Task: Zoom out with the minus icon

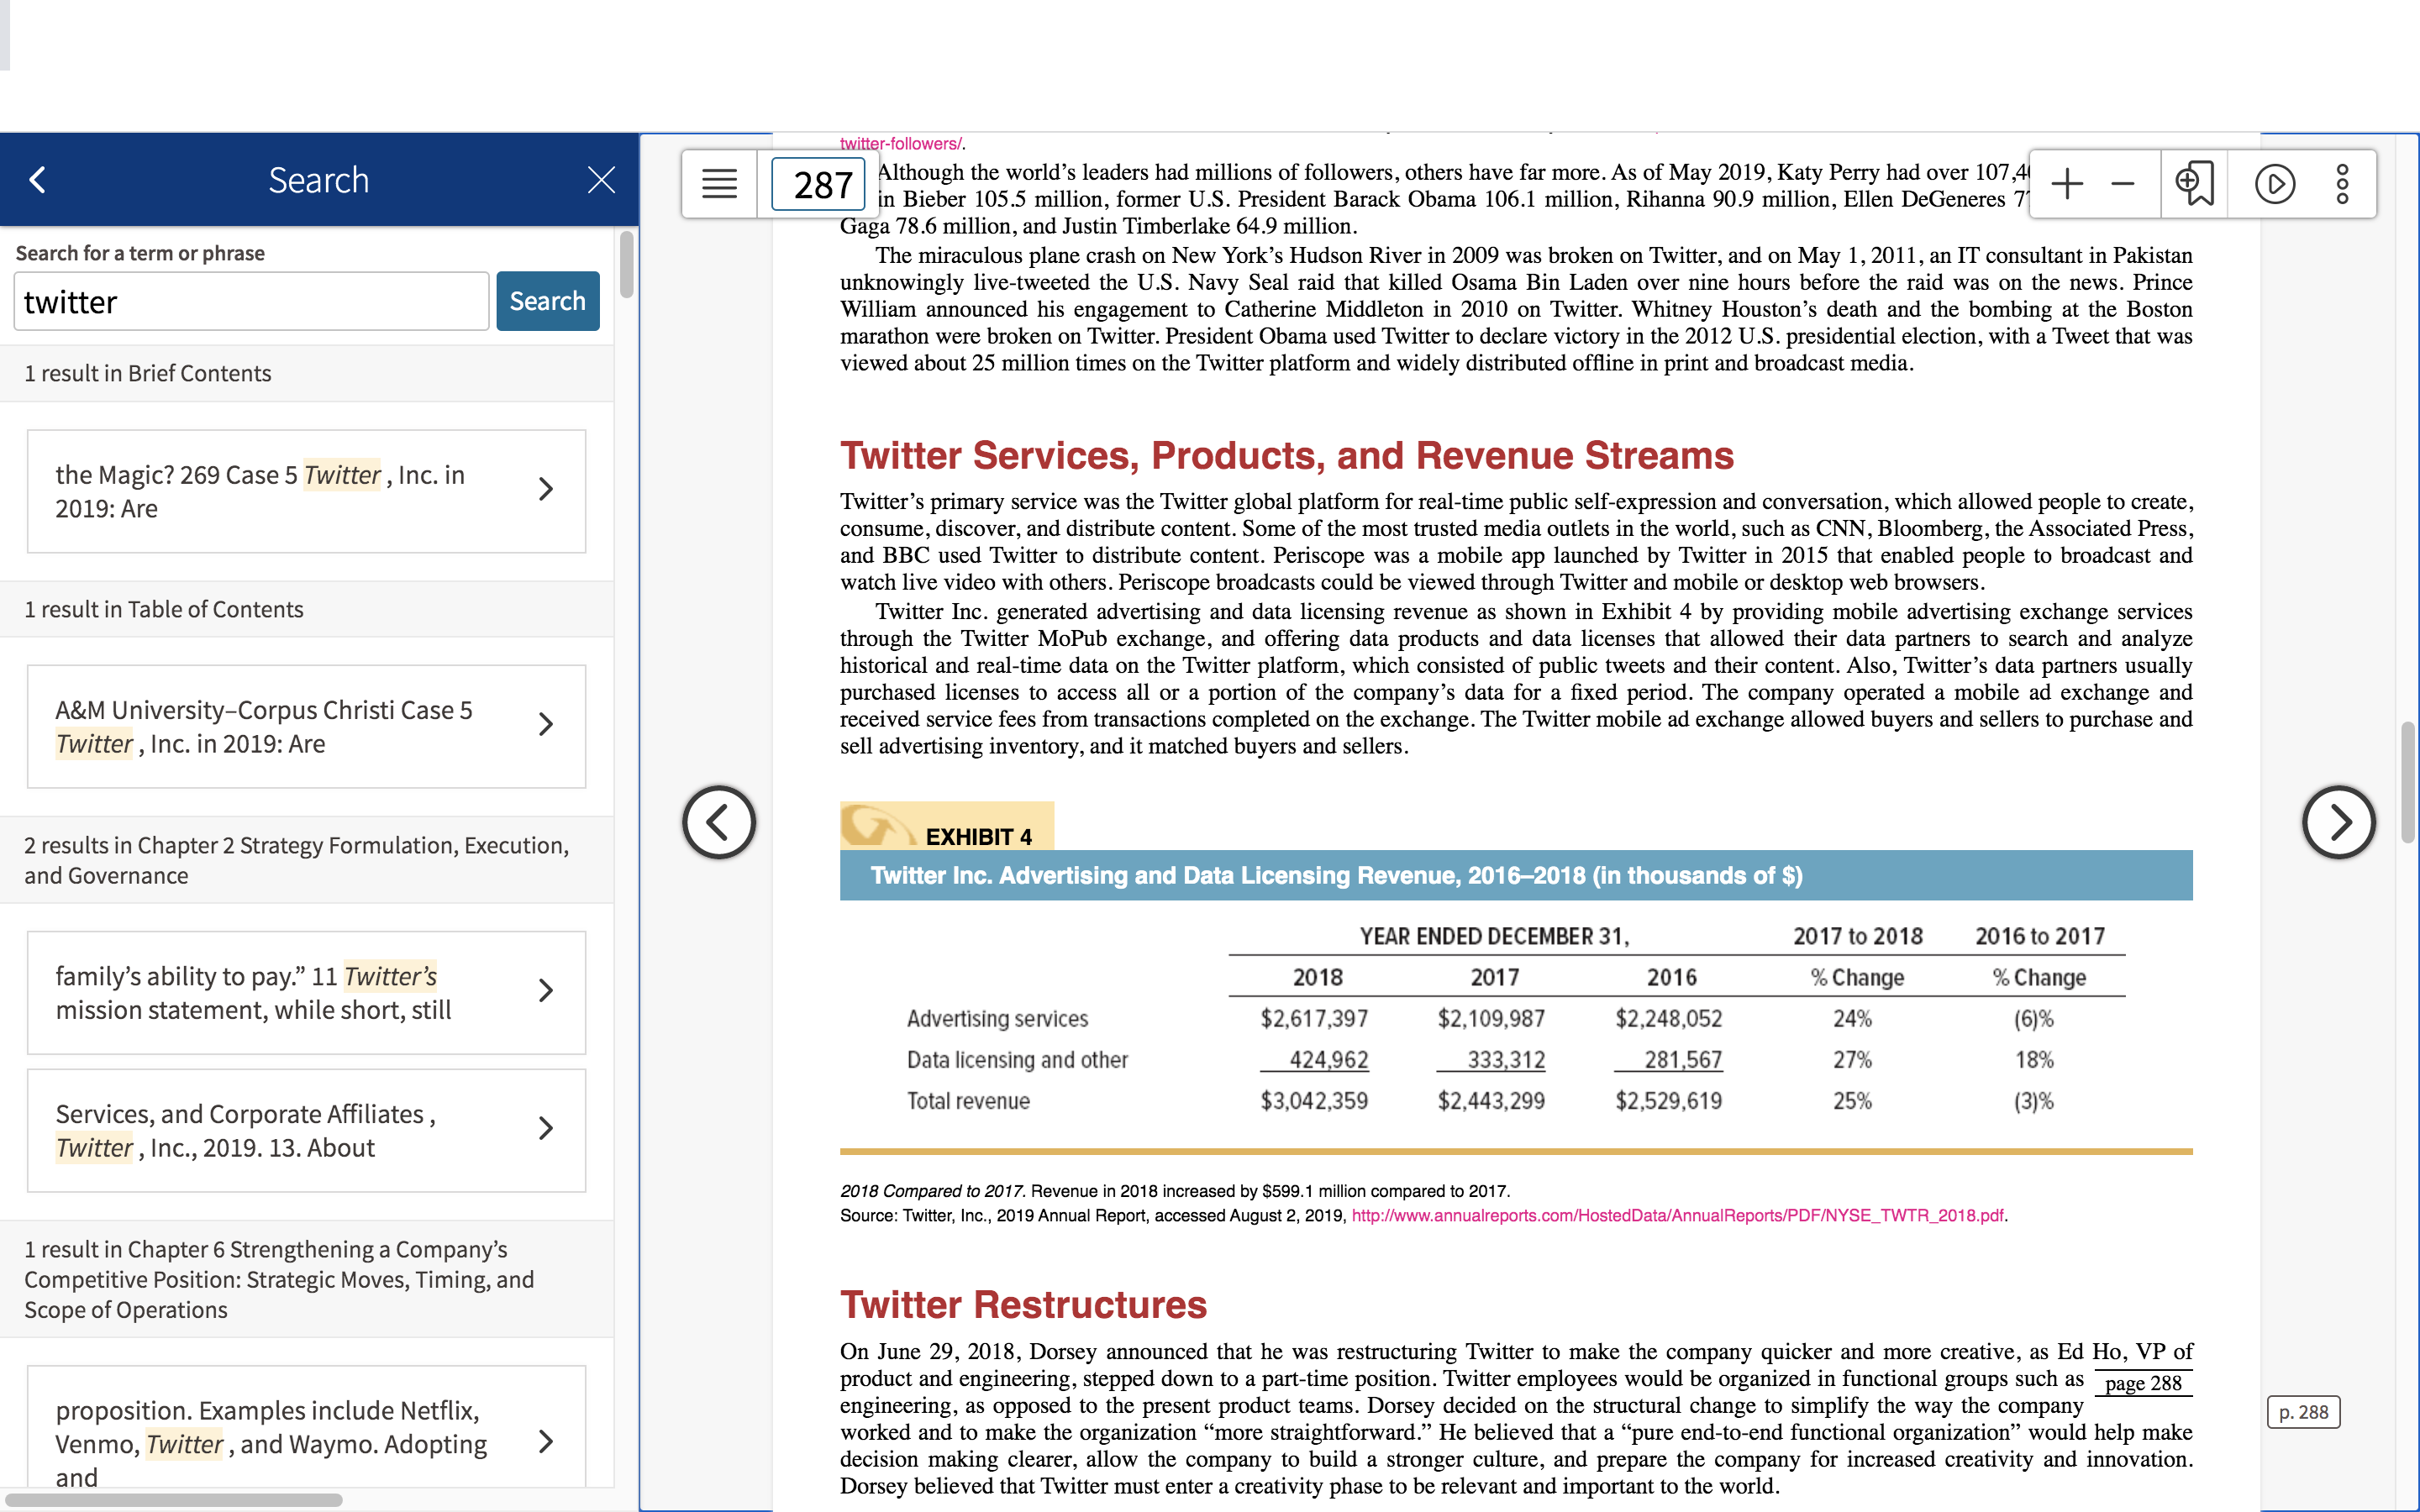Action: (x=2122, y=184)
